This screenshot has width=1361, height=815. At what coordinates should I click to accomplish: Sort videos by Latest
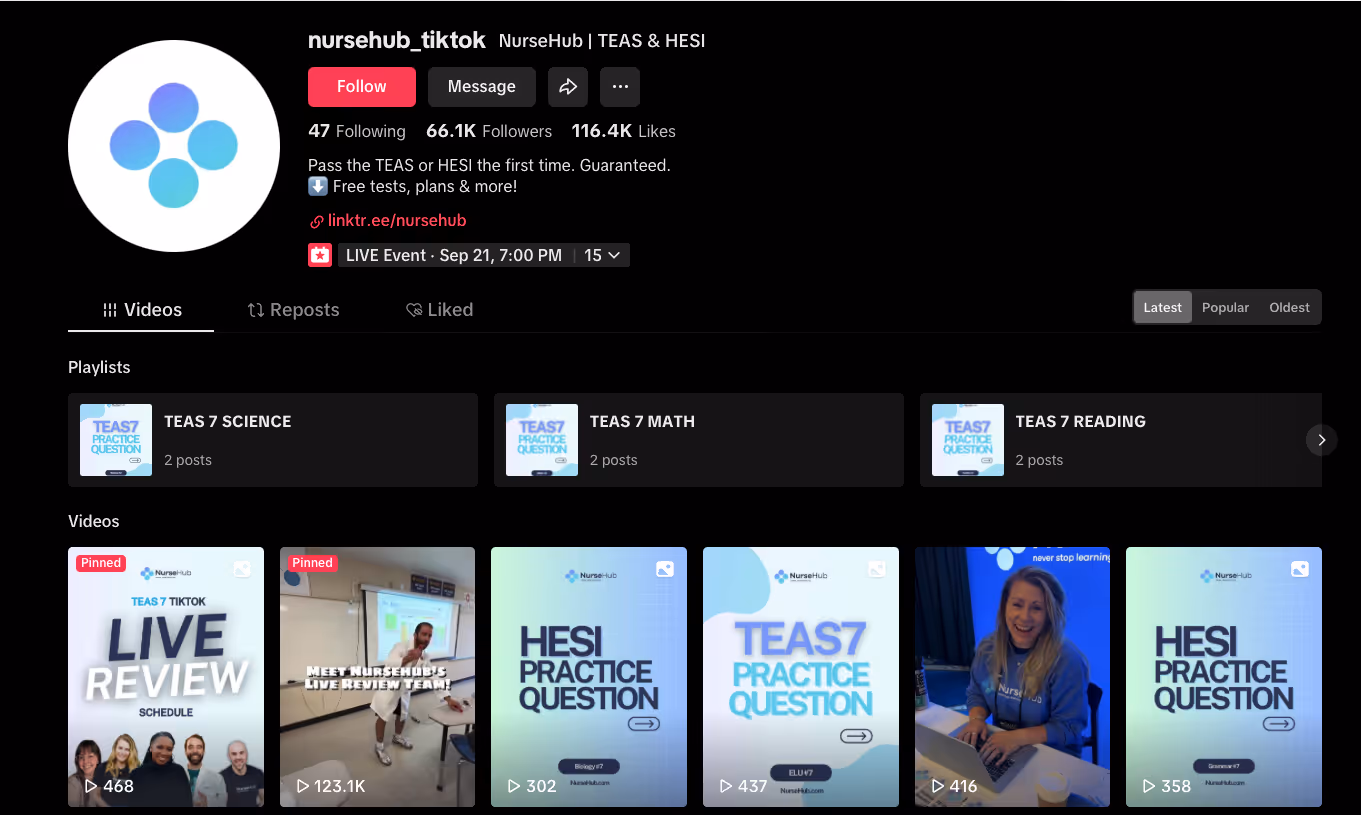tap(1163, 308)
